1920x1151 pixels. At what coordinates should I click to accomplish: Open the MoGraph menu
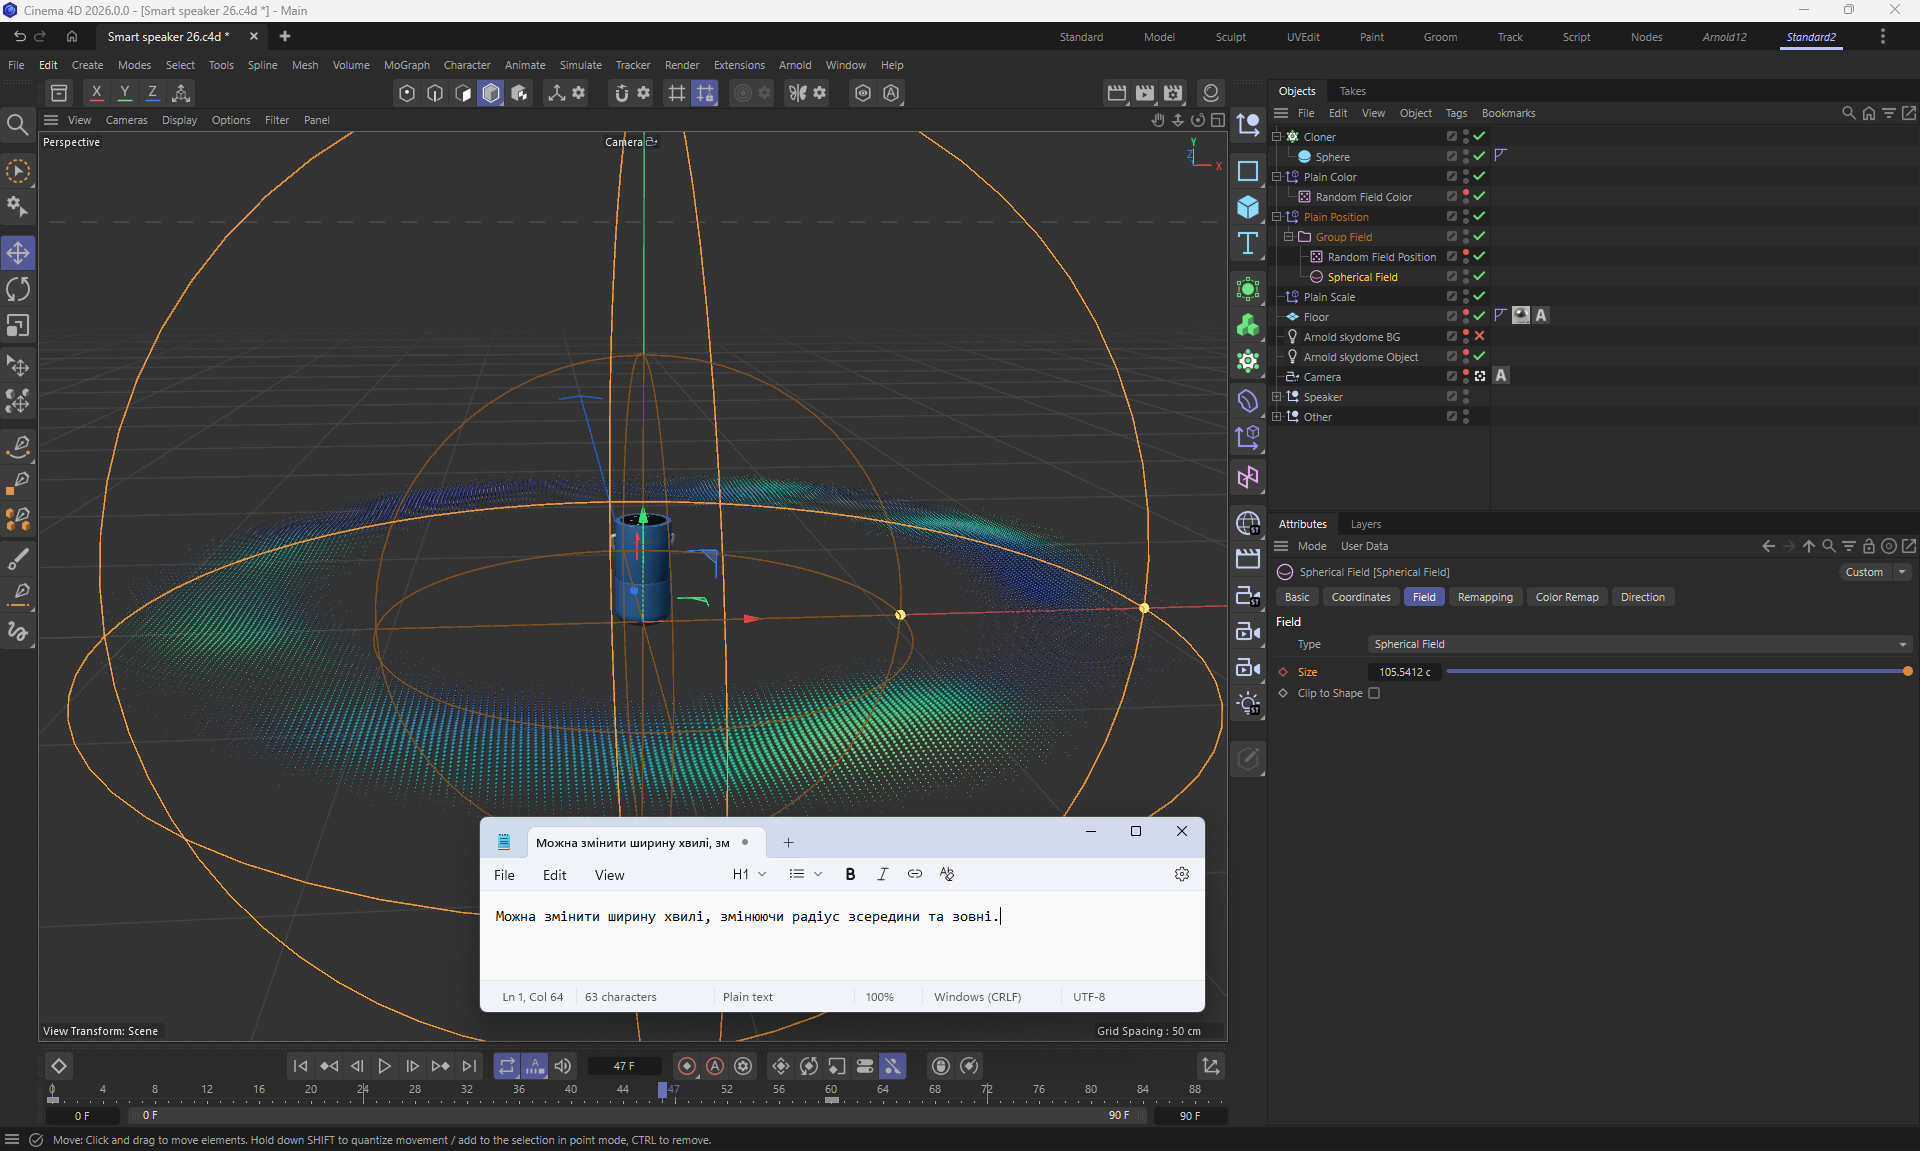(406, 65)
